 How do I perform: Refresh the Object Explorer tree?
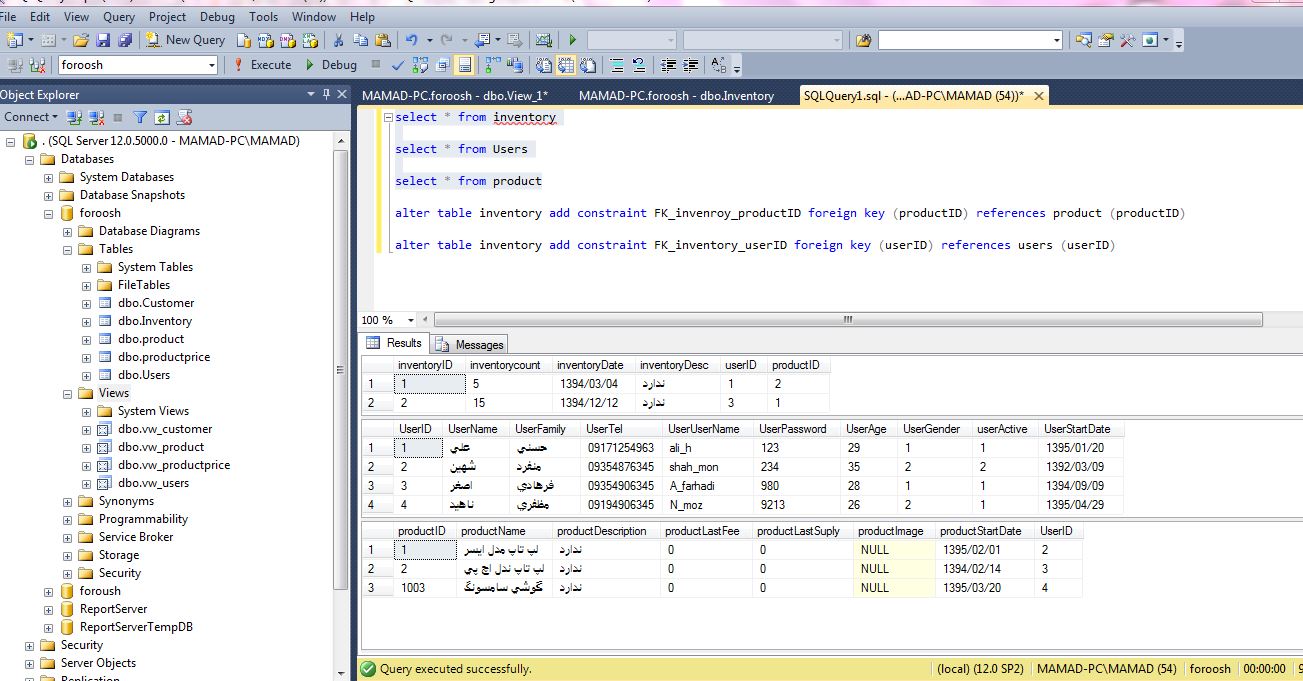click(162, 117)
